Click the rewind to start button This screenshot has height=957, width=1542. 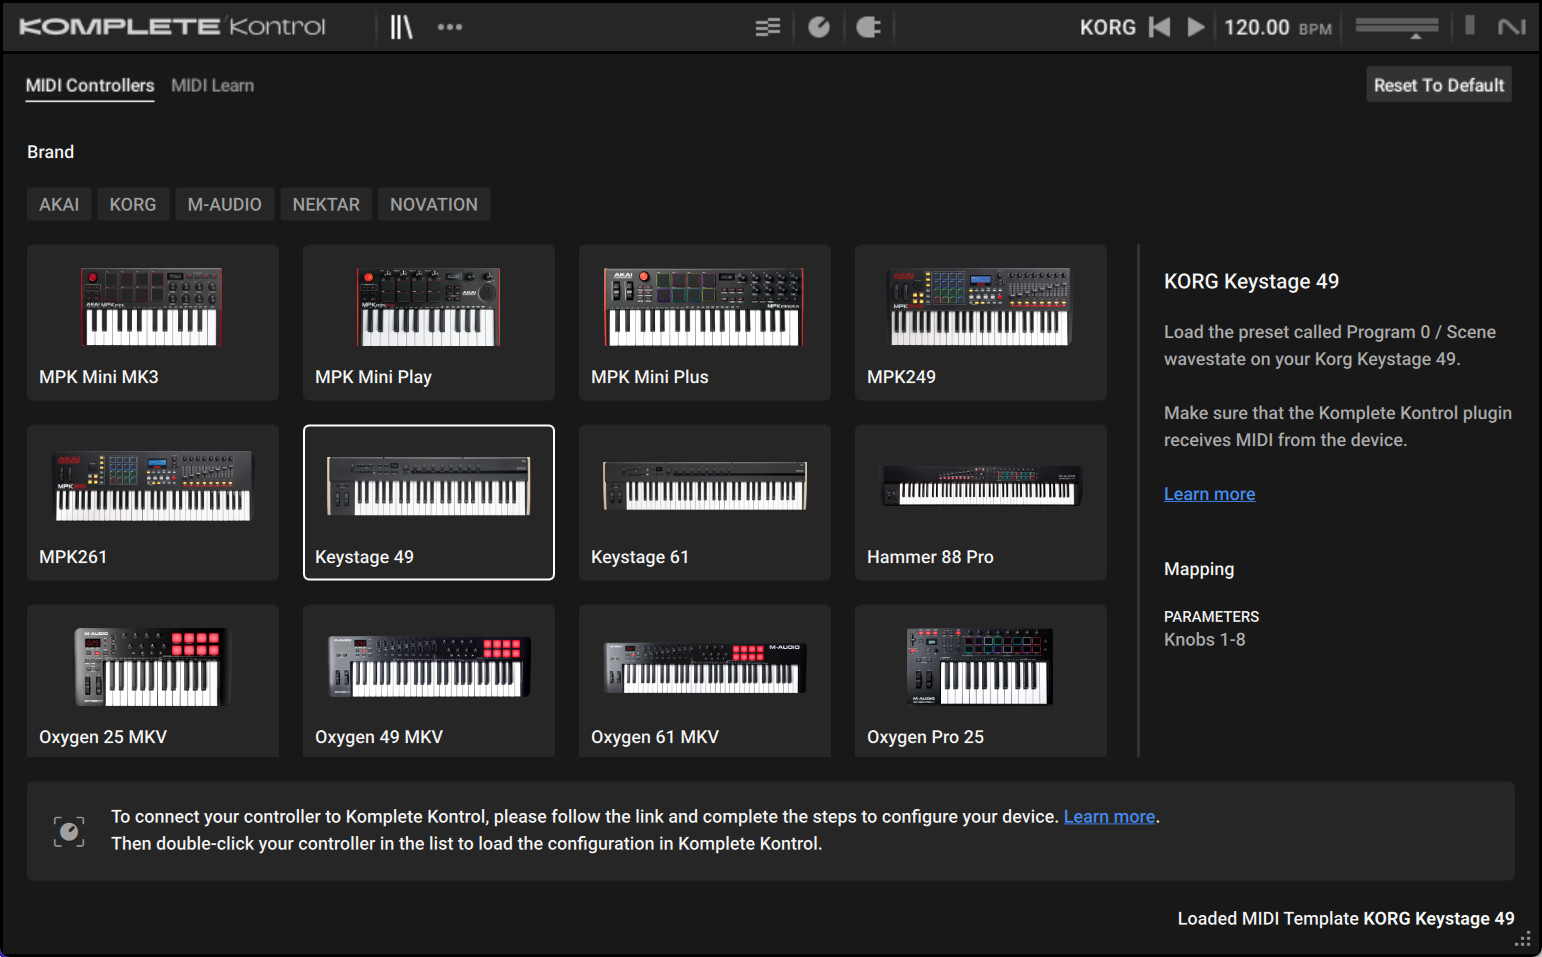(1160, 27)
